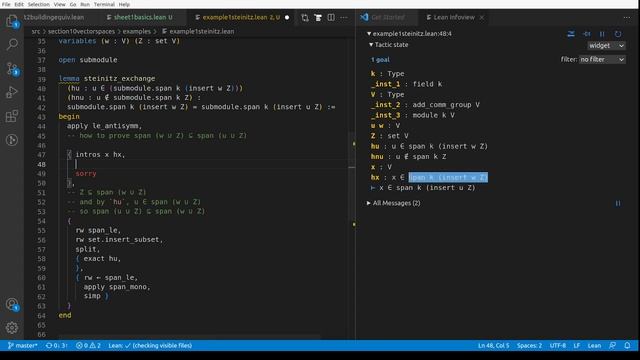Viewport: 640px width, 360px height.
Task: Click 'lemma steinitz_exchange' on line 39
Action: coord(107,78)
